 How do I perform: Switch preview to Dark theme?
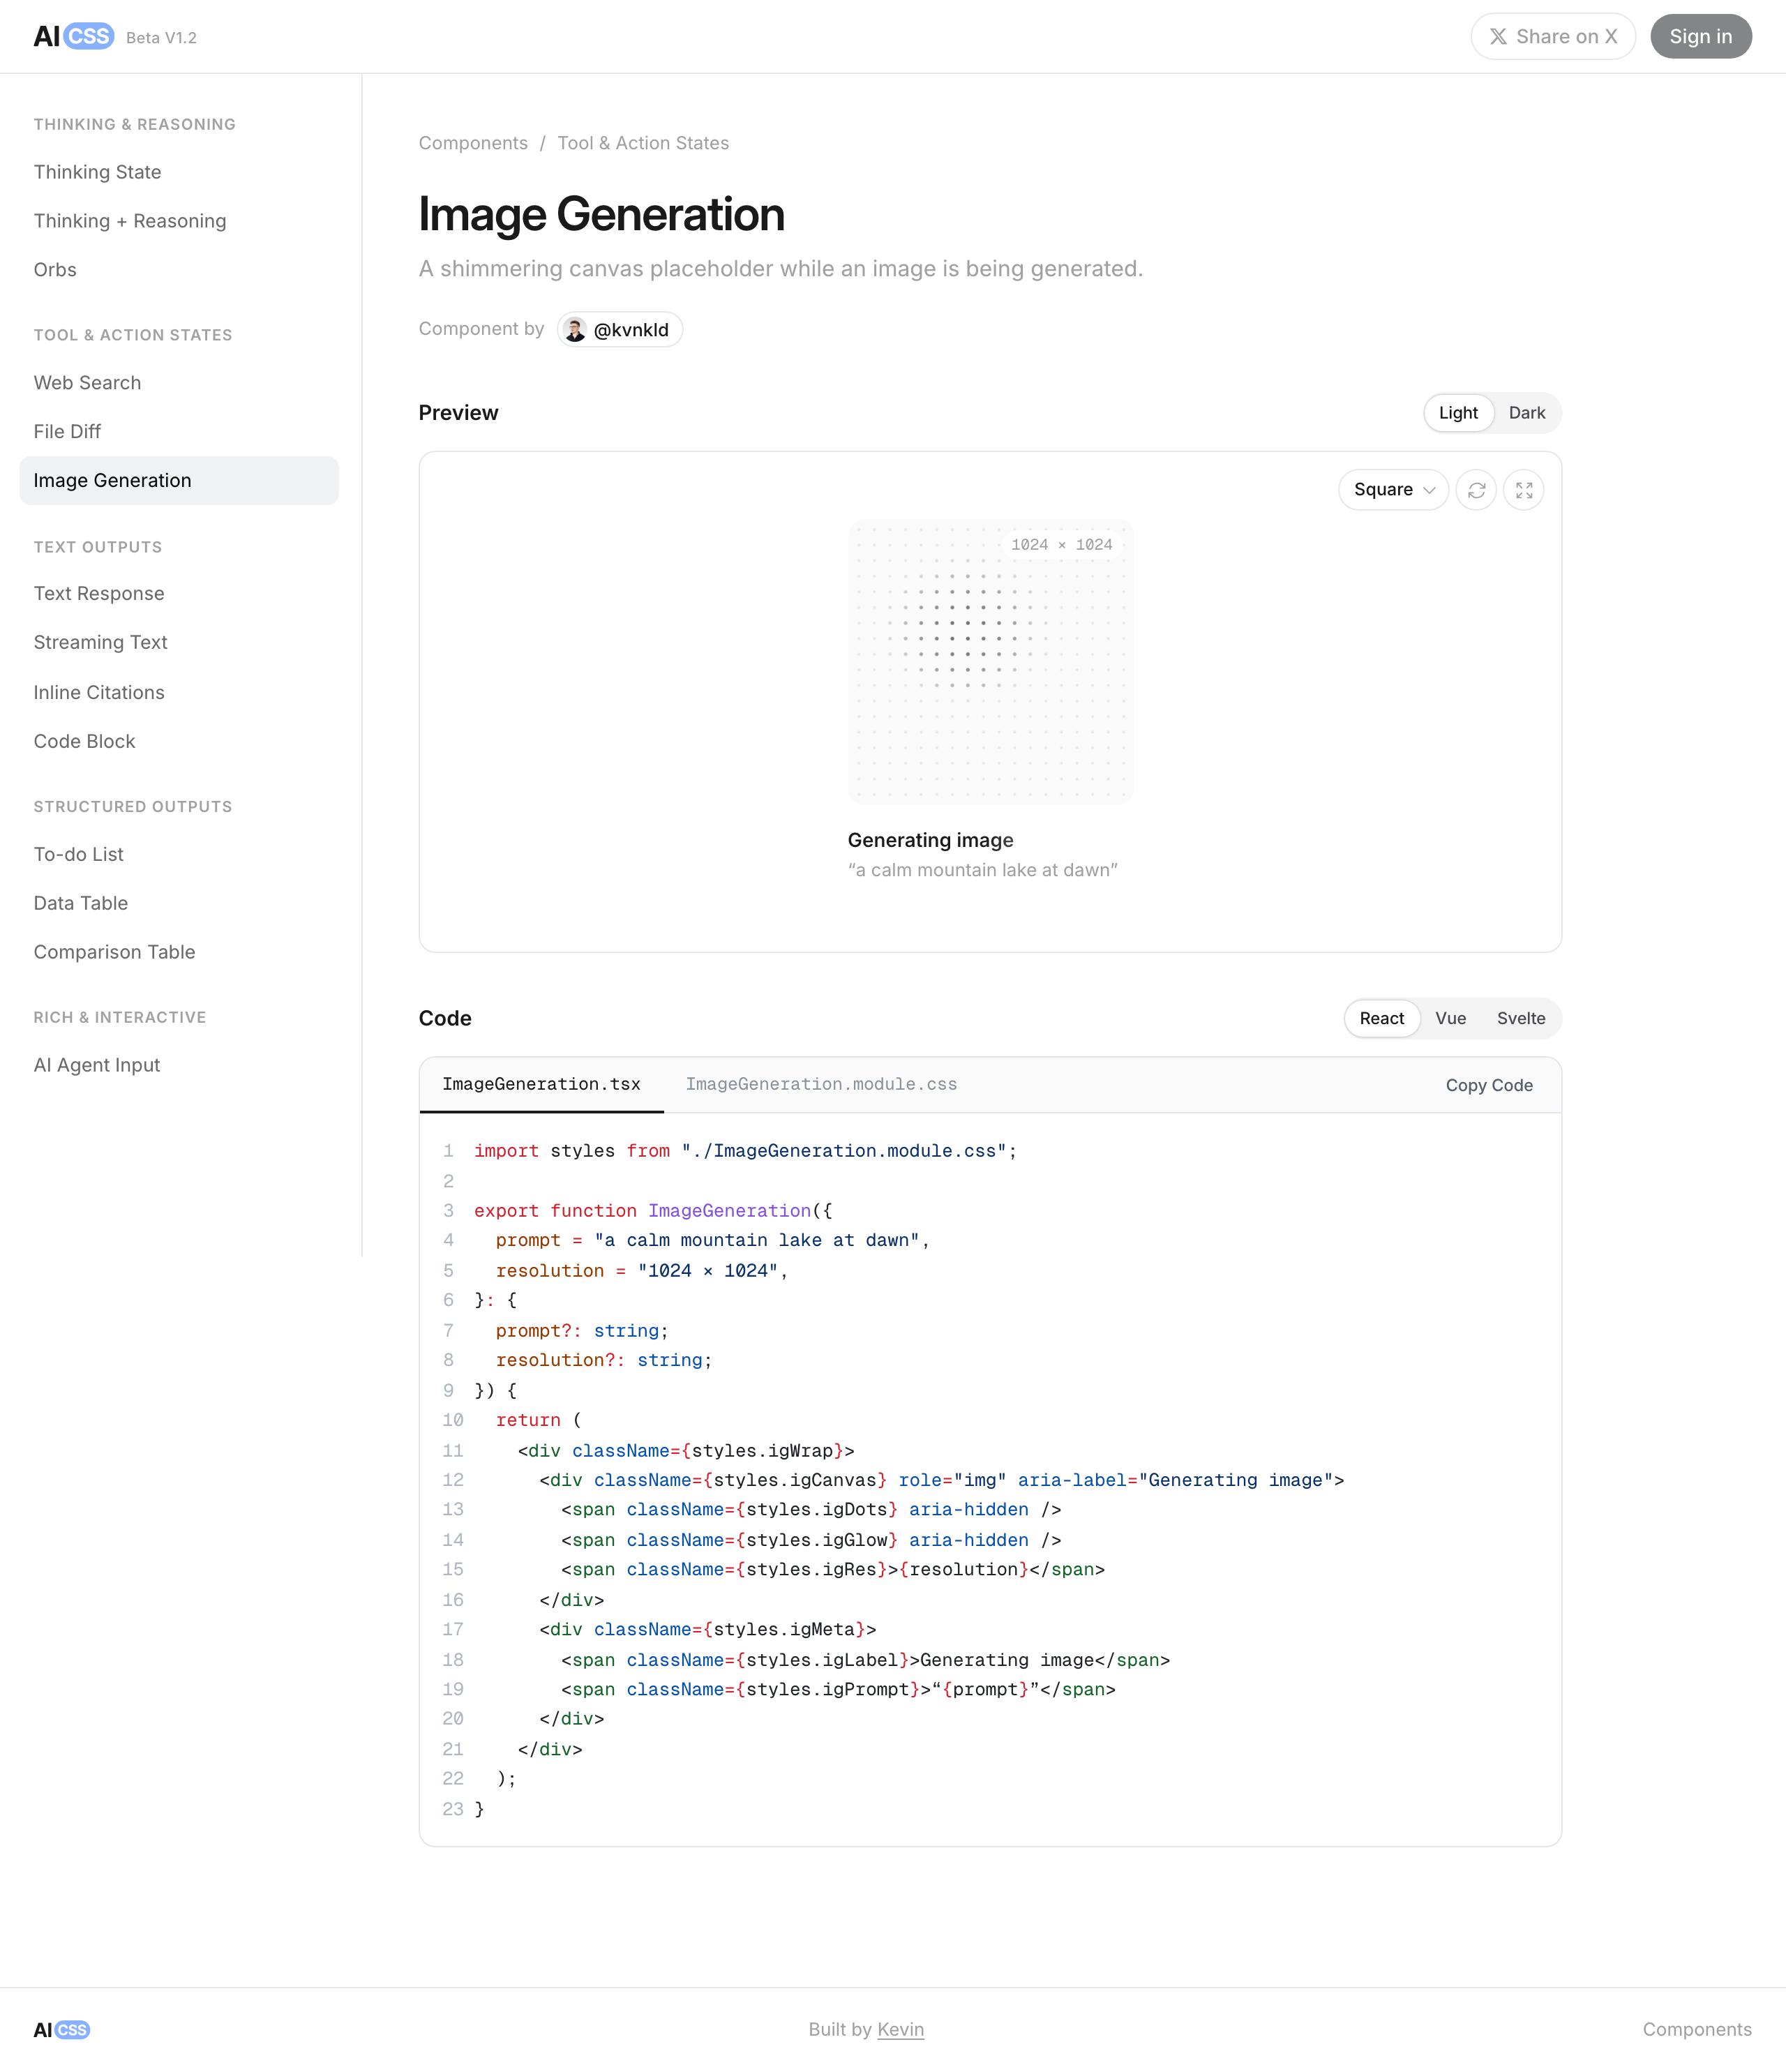pos(1527,413)
